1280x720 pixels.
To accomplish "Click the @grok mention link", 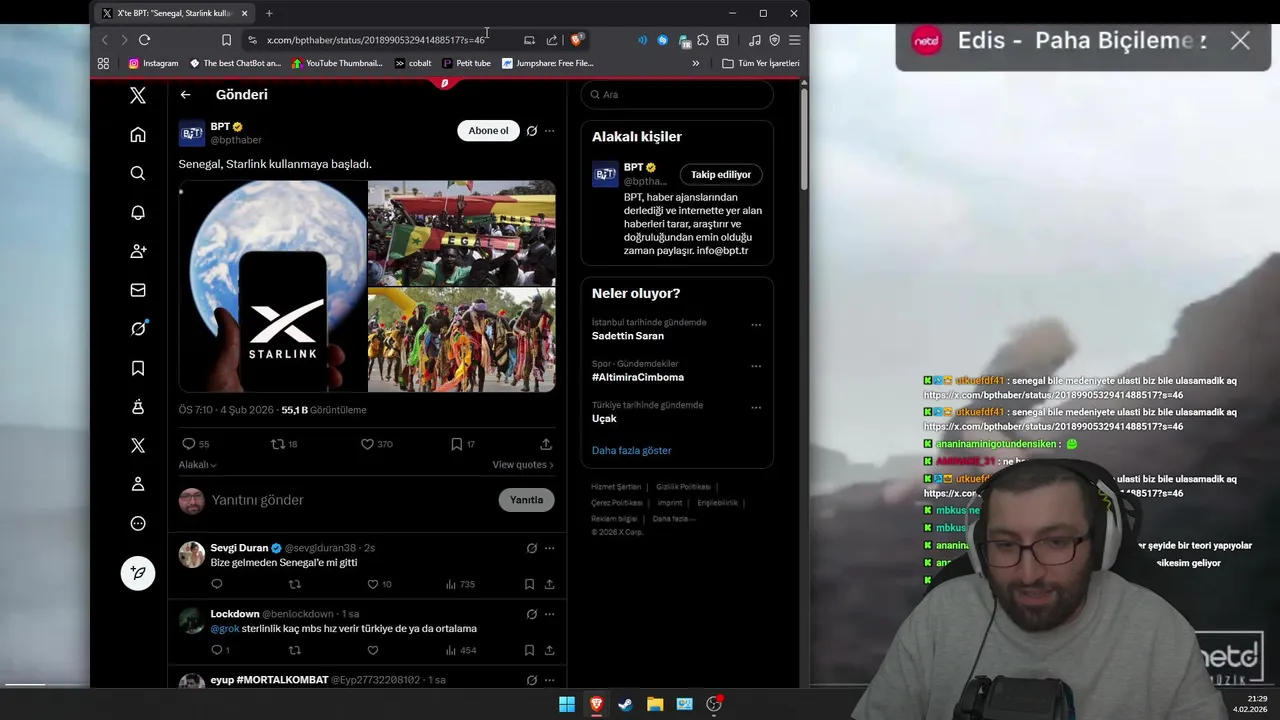I will pos(225,629).
